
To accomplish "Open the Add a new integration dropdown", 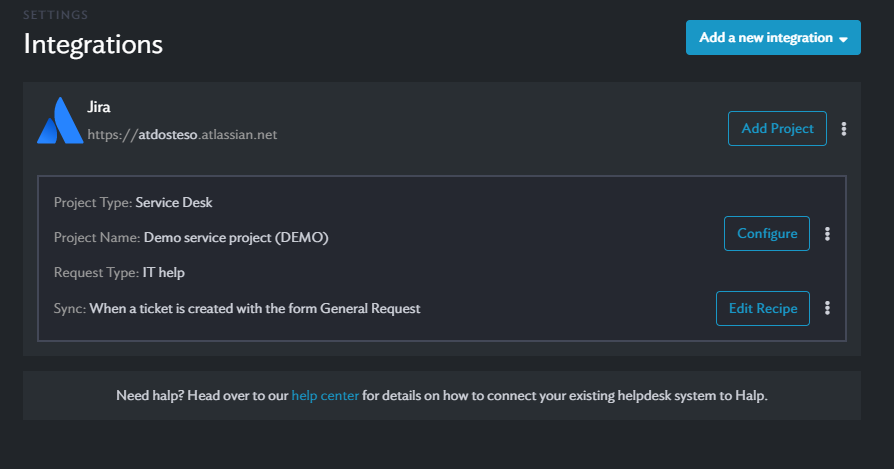I will 765,38.
